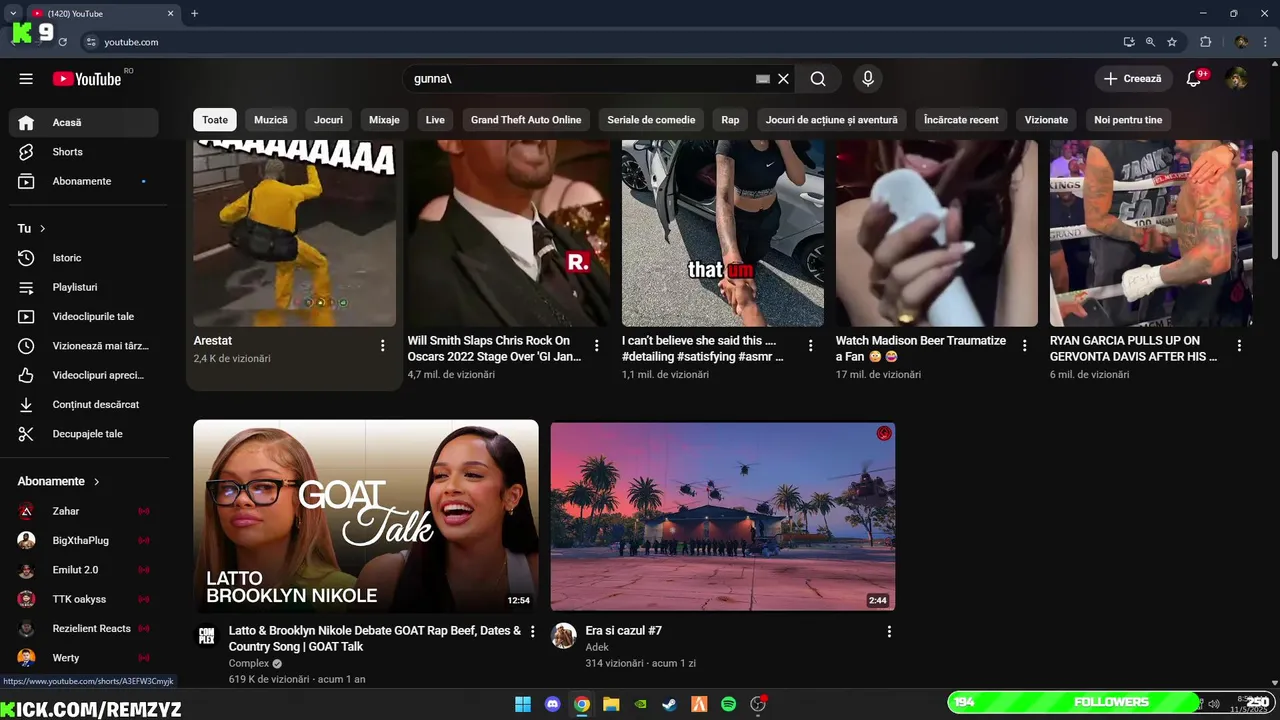
Task: Open Decupajele tale clips
Action: [x=84, y=434]
